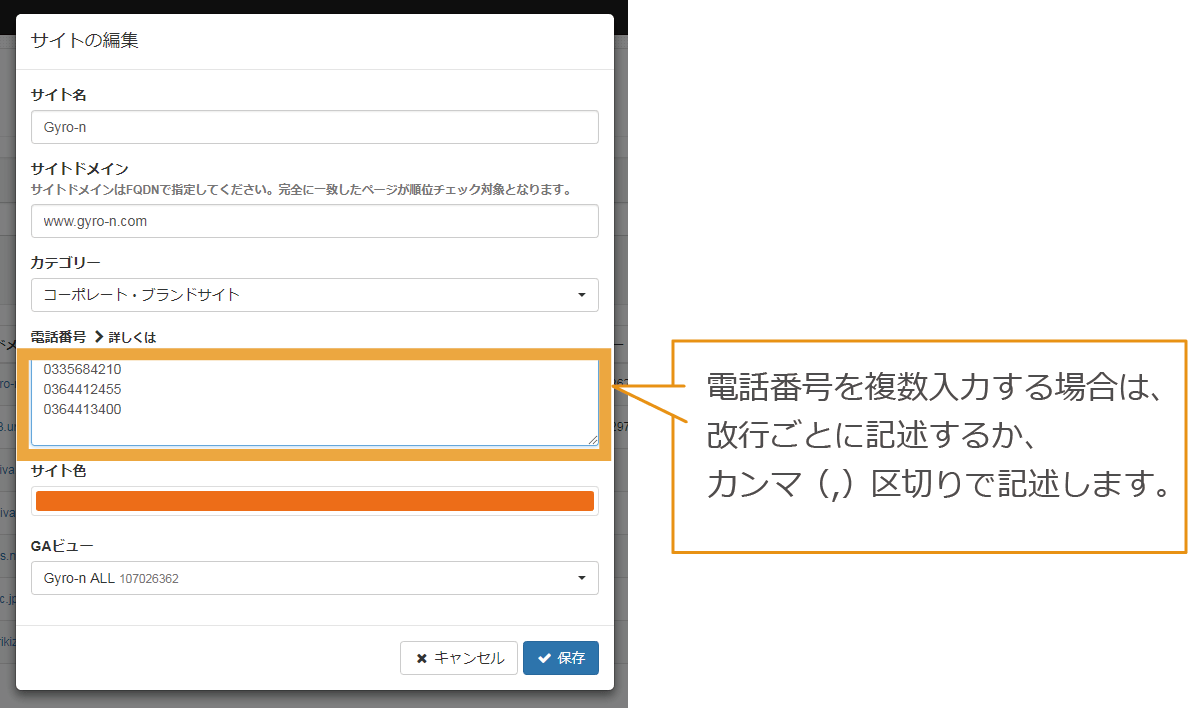Click the サイト名 field containing Gyro-n
The height and width of the screenshot is (709, 1188).
point(314,127)
